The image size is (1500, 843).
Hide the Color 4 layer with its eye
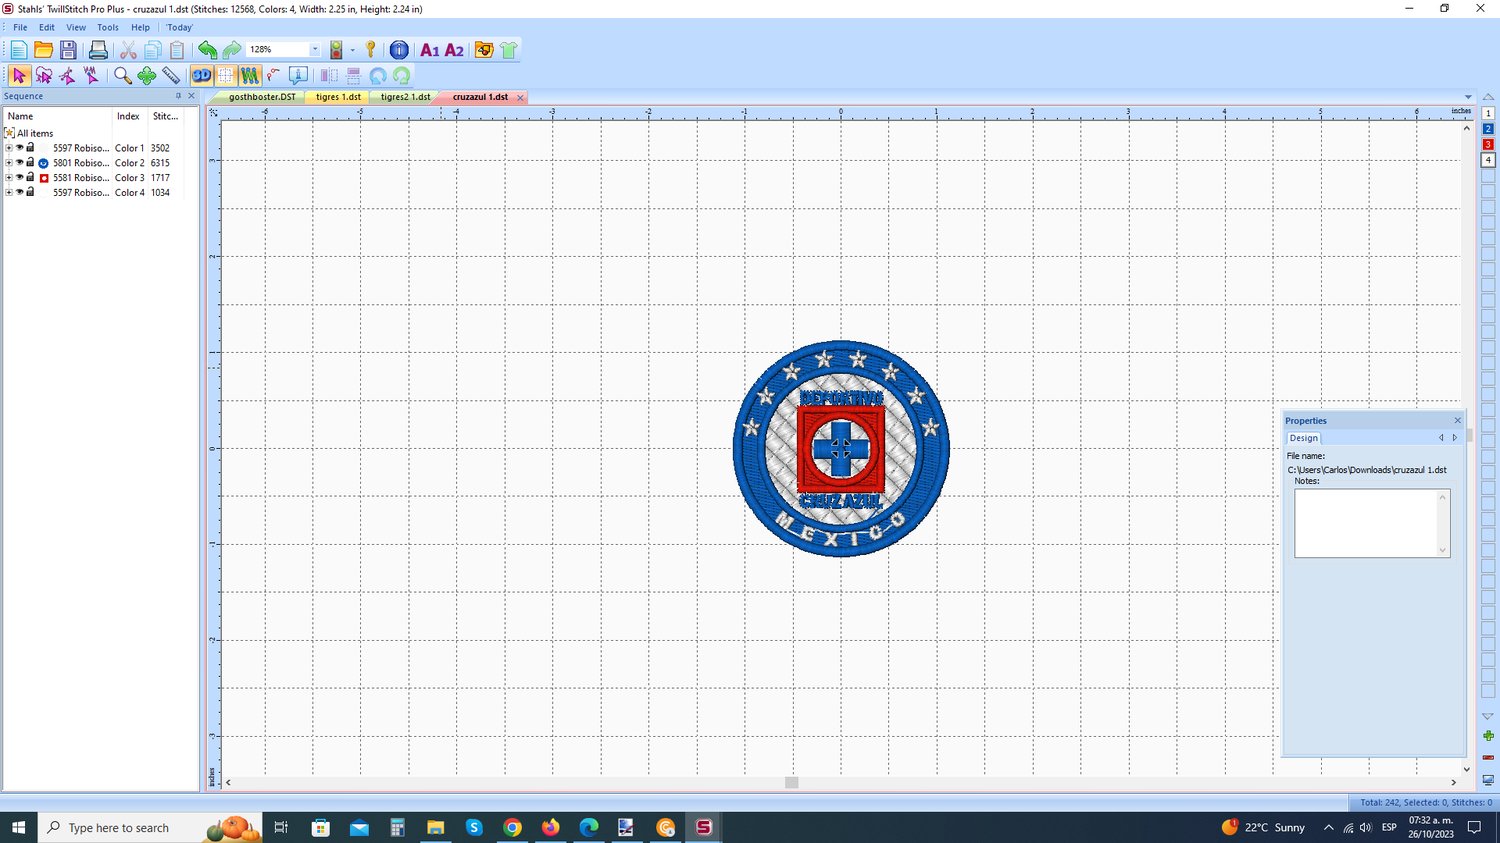point(19,193)
